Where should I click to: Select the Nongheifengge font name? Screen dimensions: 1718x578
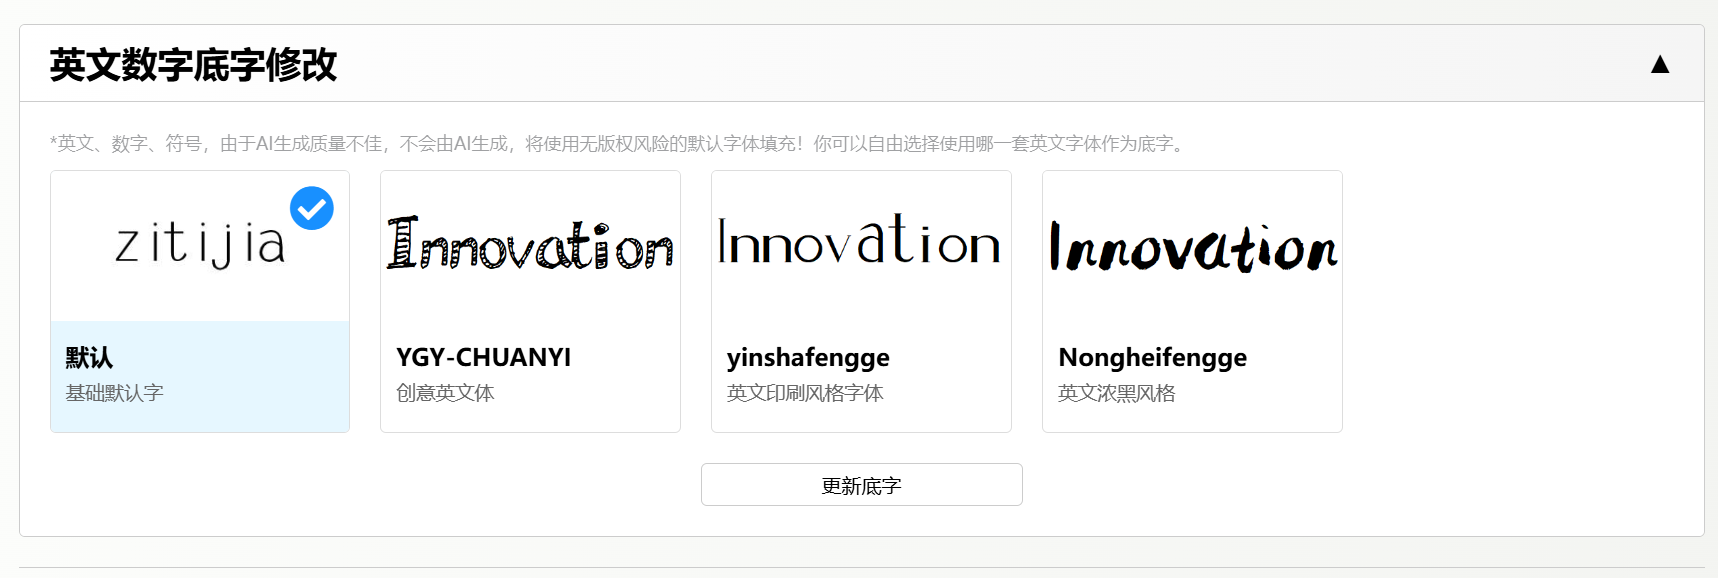point(1152,358)
